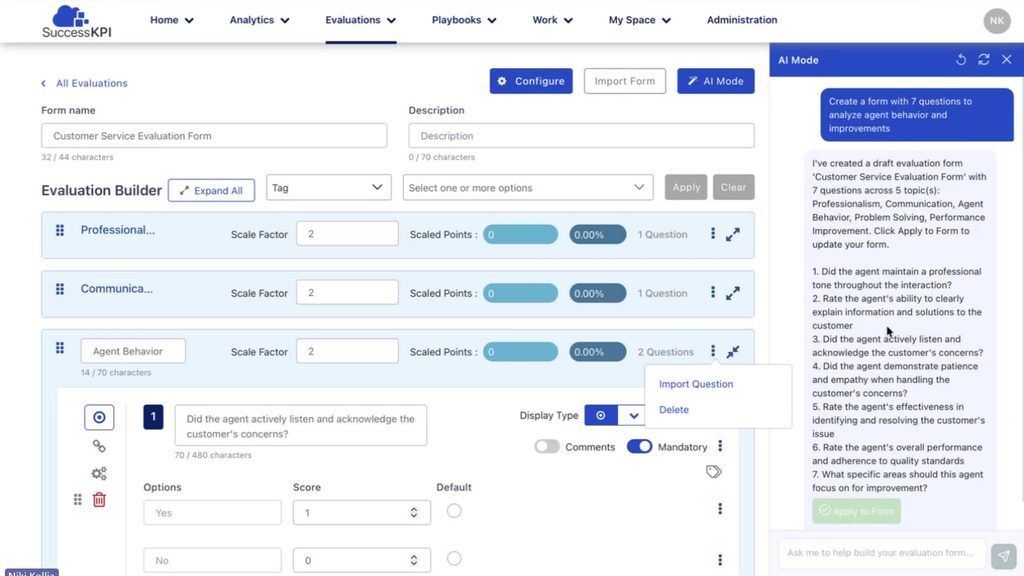Open more options for the Yes option
The image size is (1024, 576).
(720, 509)
